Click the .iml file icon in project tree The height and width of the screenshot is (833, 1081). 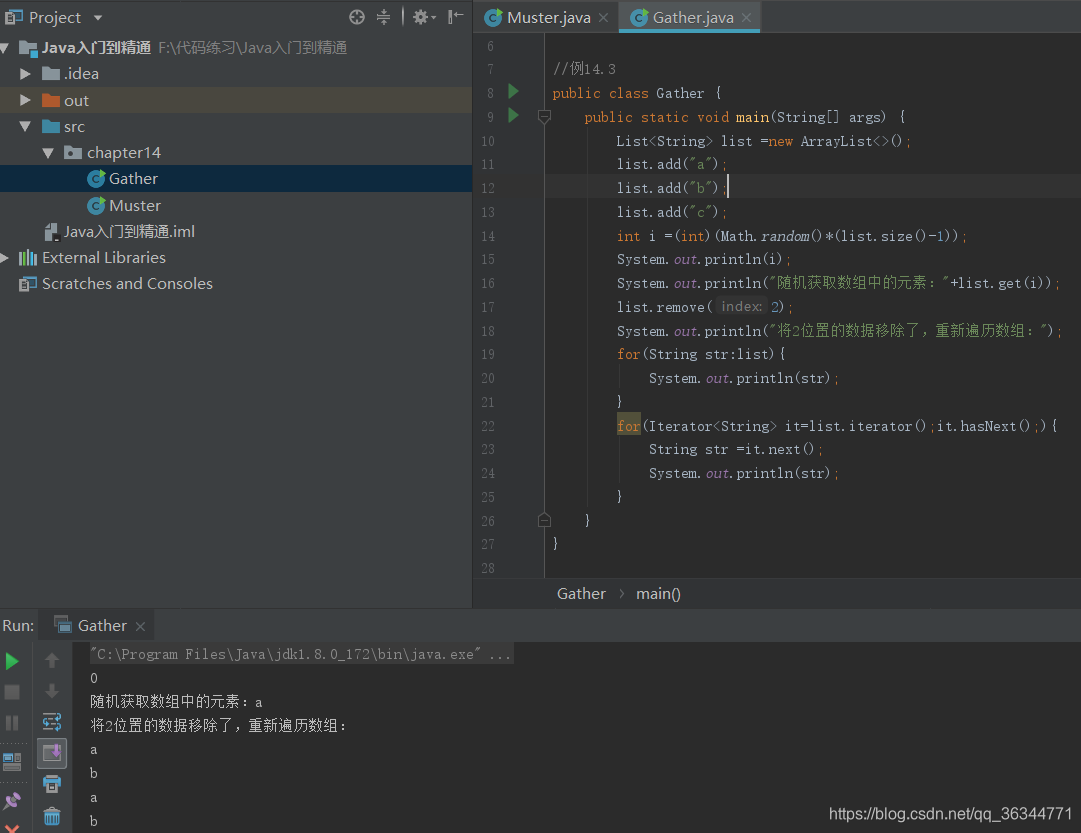51,232
